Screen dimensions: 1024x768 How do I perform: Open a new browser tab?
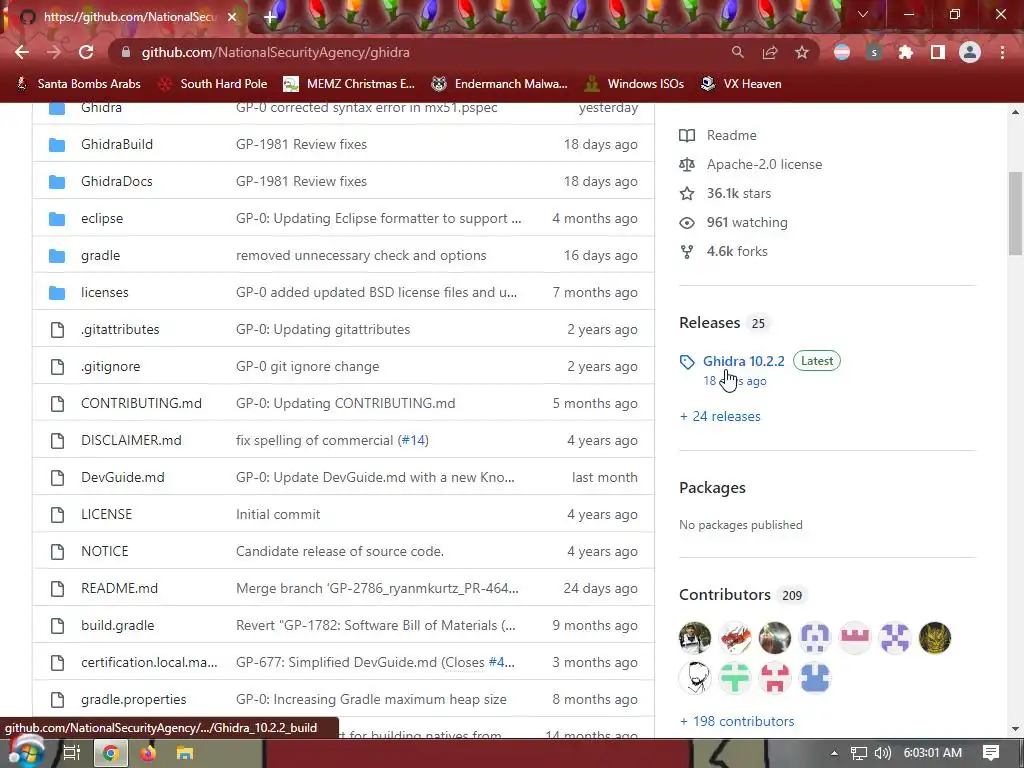point(270,17)
